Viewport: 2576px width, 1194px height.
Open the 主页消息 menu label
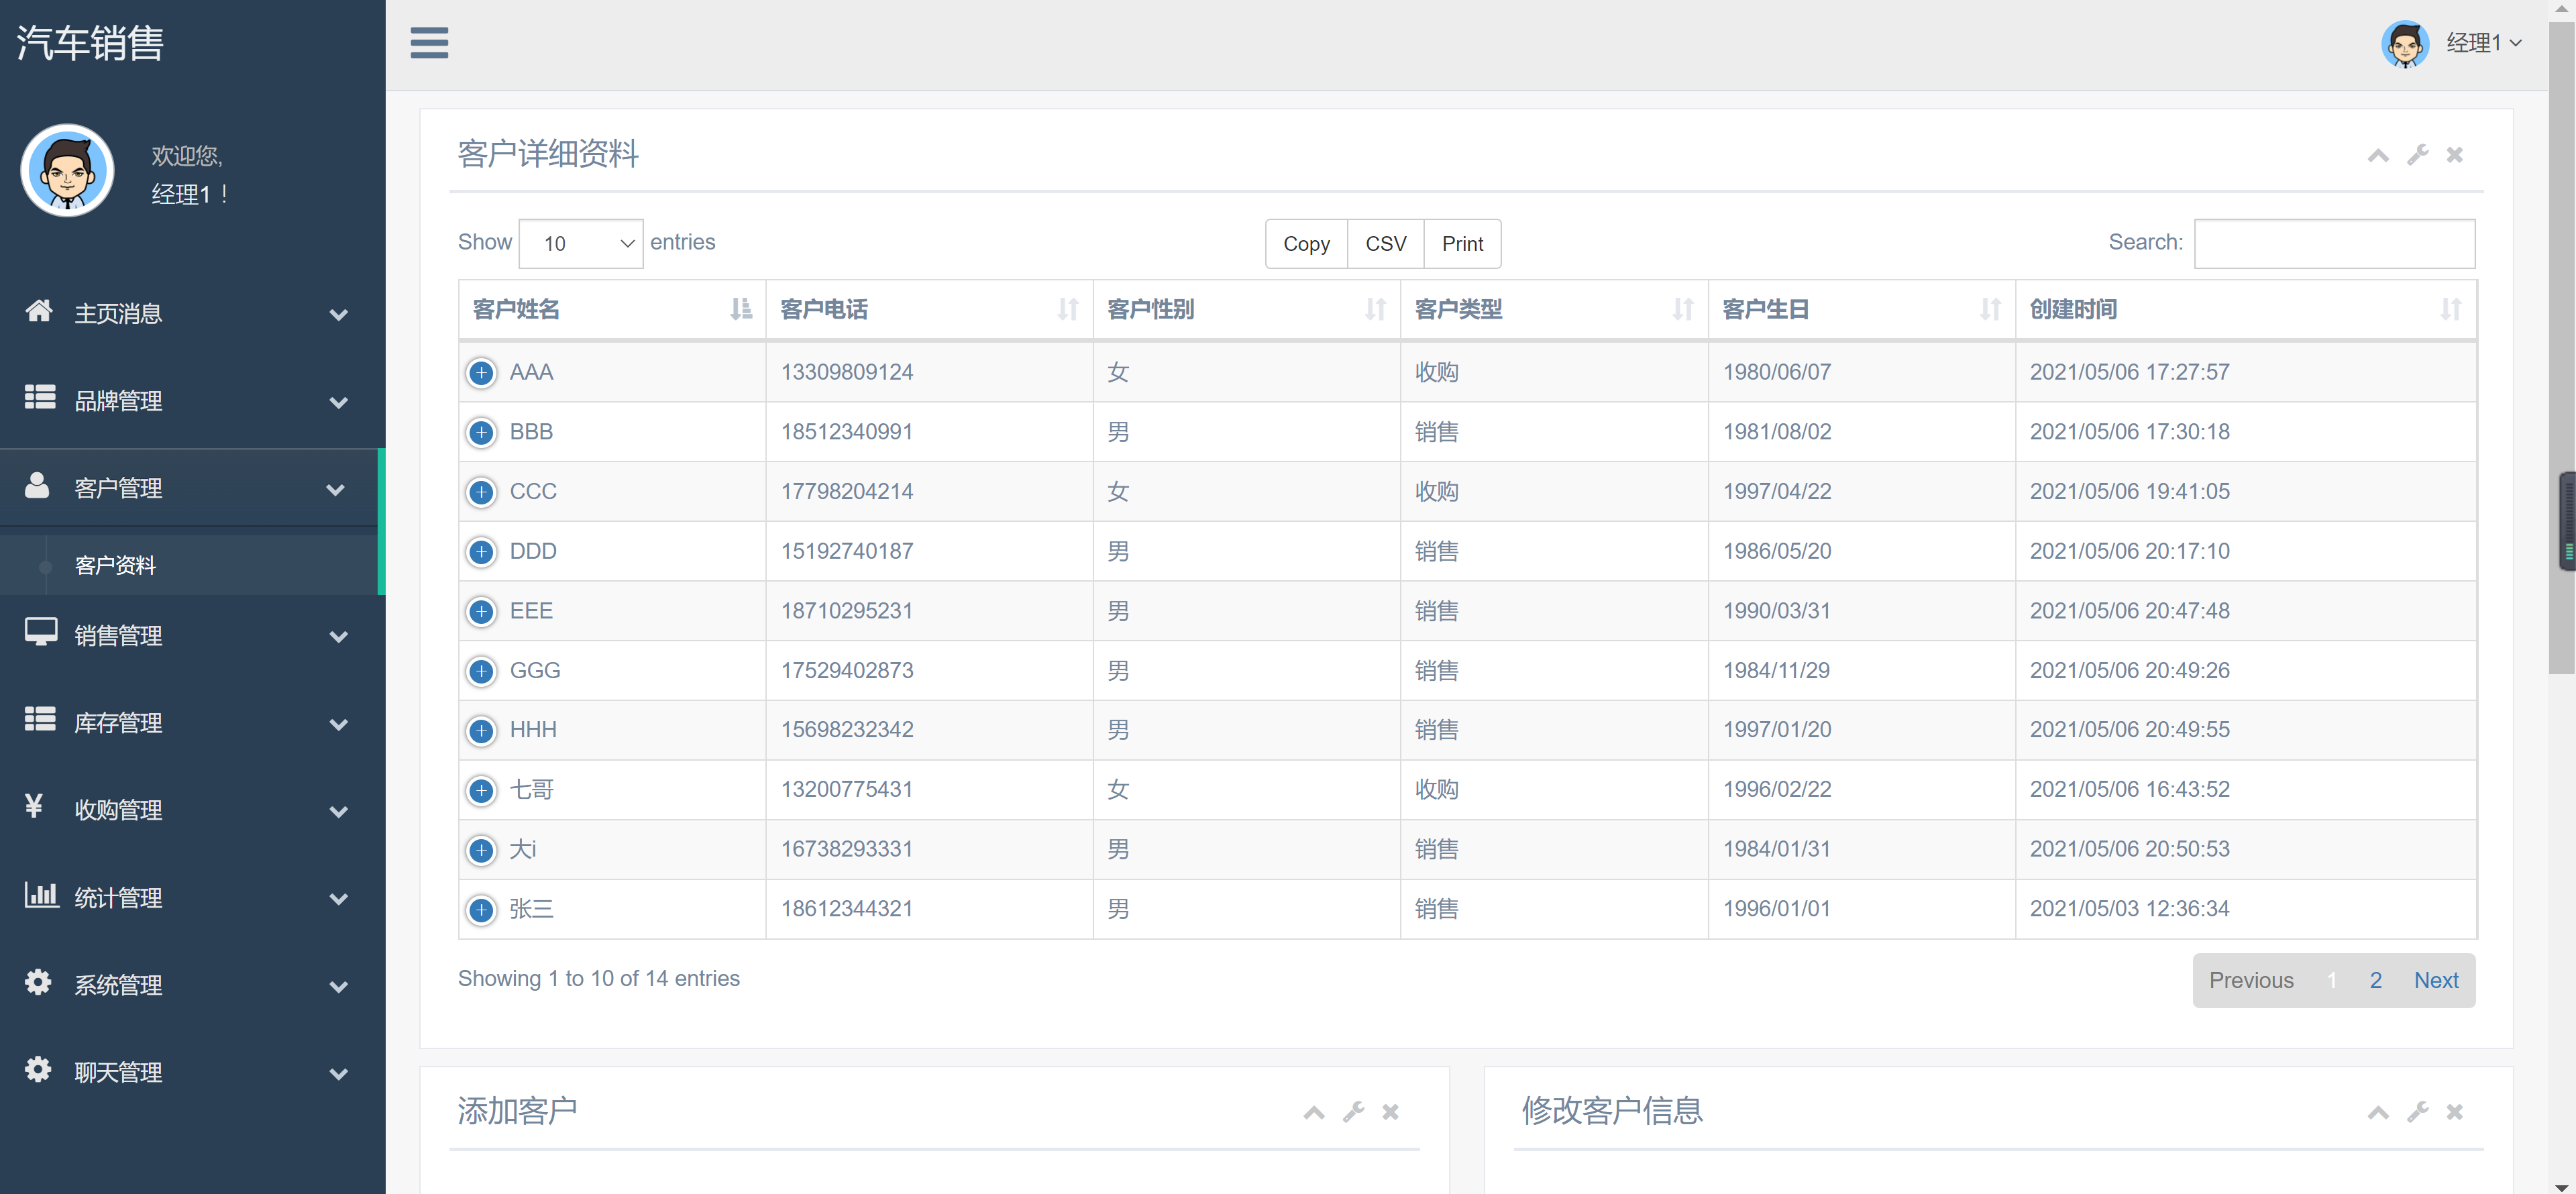(119, 314)
